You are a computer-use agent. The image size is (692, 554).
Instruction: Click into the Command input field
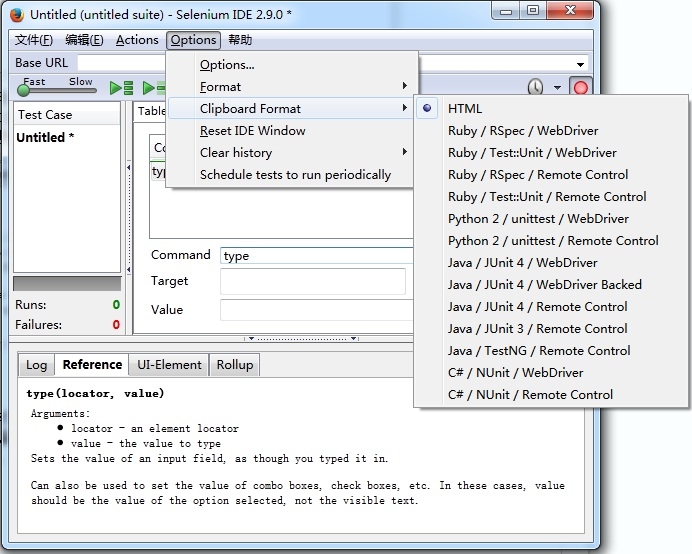[317, 256]
